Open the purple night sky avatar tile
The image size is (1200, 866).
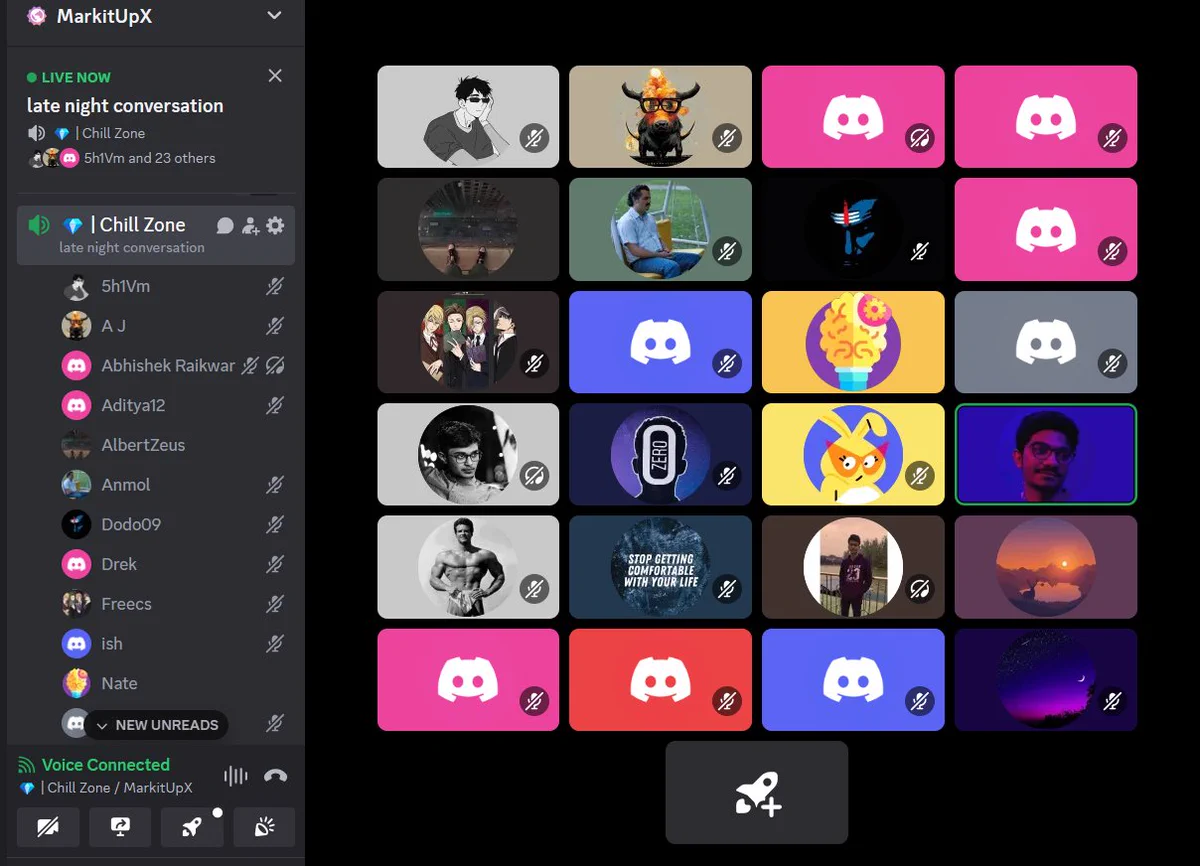[1046, 680]
